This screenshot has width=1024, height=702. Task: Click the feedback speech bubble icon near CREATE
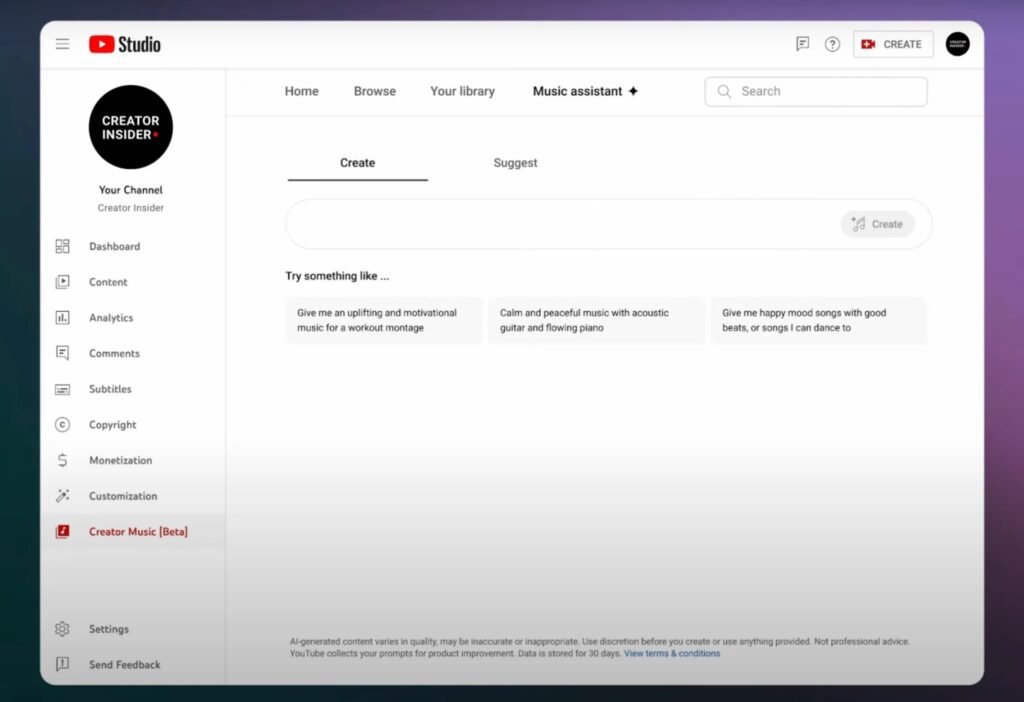point(801,44)
